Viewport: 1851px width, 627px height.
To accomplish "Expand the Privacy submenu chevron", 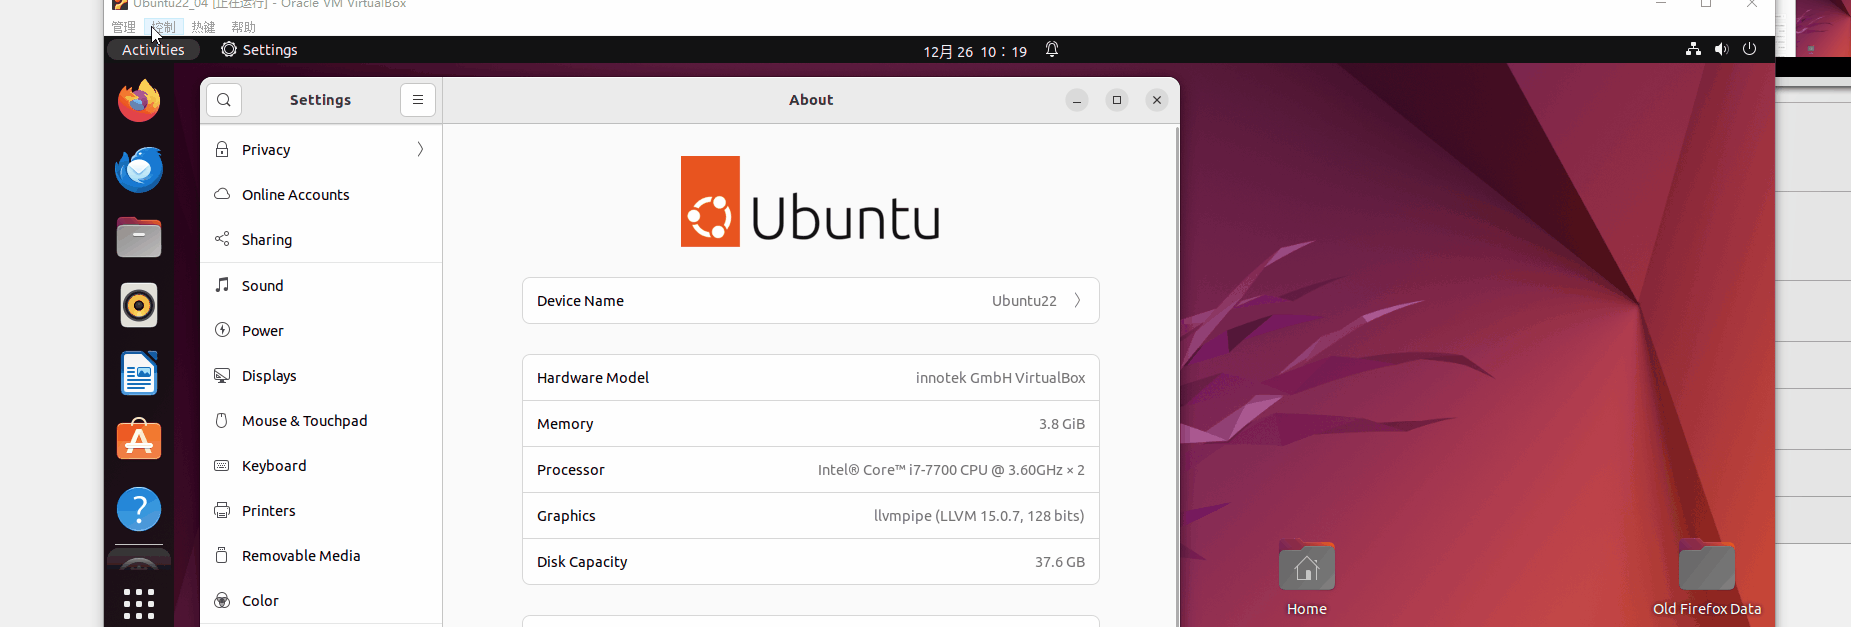I will [420, 149].
